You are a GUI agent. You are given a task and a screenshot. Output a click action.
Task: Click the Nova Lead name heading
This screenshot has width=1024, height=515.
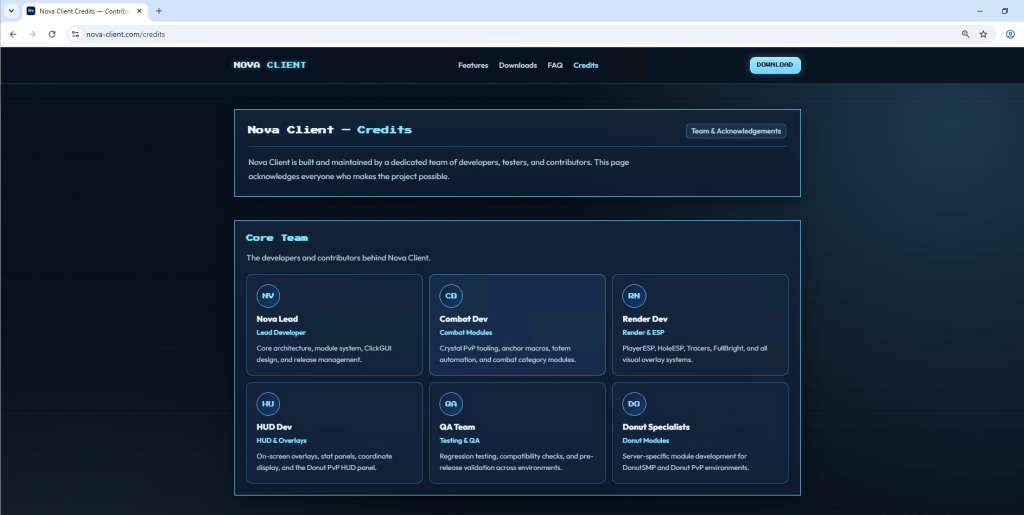(x=277, y=319)
